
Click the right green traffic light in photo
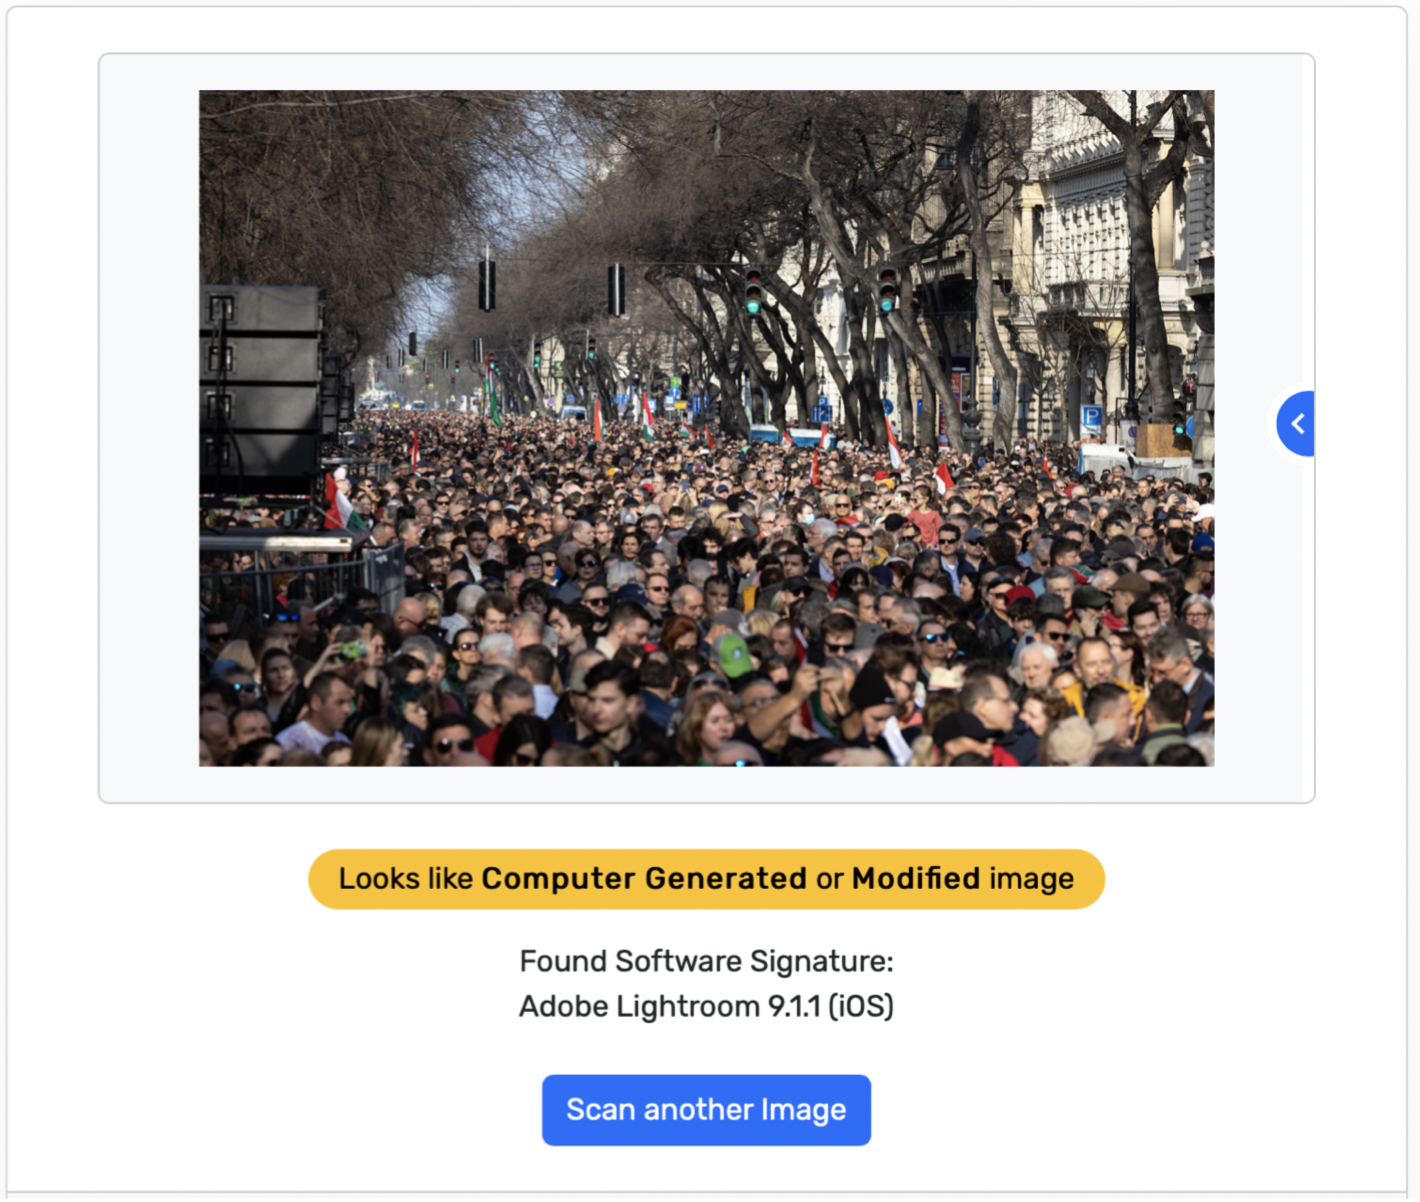tap(887, 290)
